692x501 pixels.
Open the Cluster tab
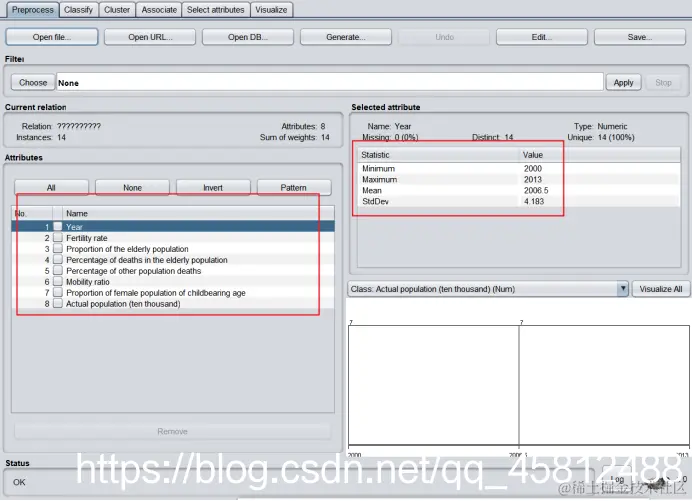pos(117,10)
